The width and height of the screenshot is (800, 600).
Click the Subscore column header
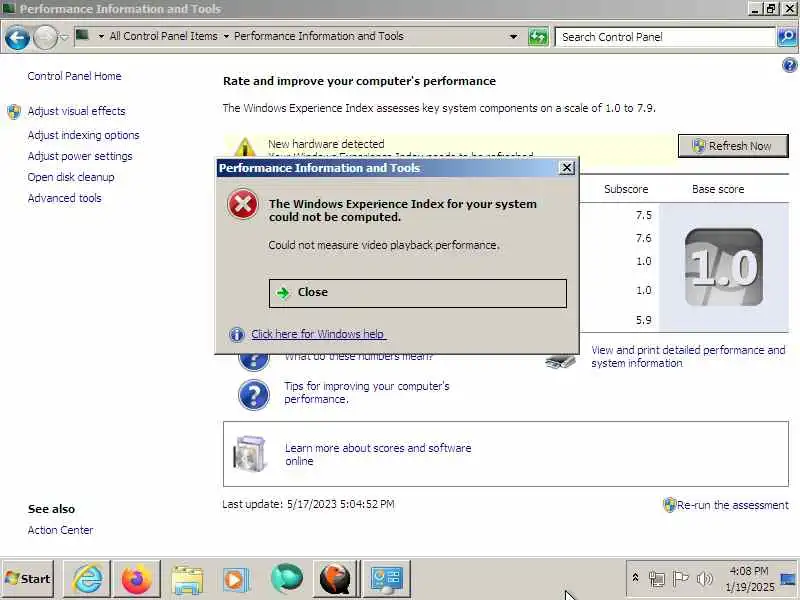pos(626,189)
